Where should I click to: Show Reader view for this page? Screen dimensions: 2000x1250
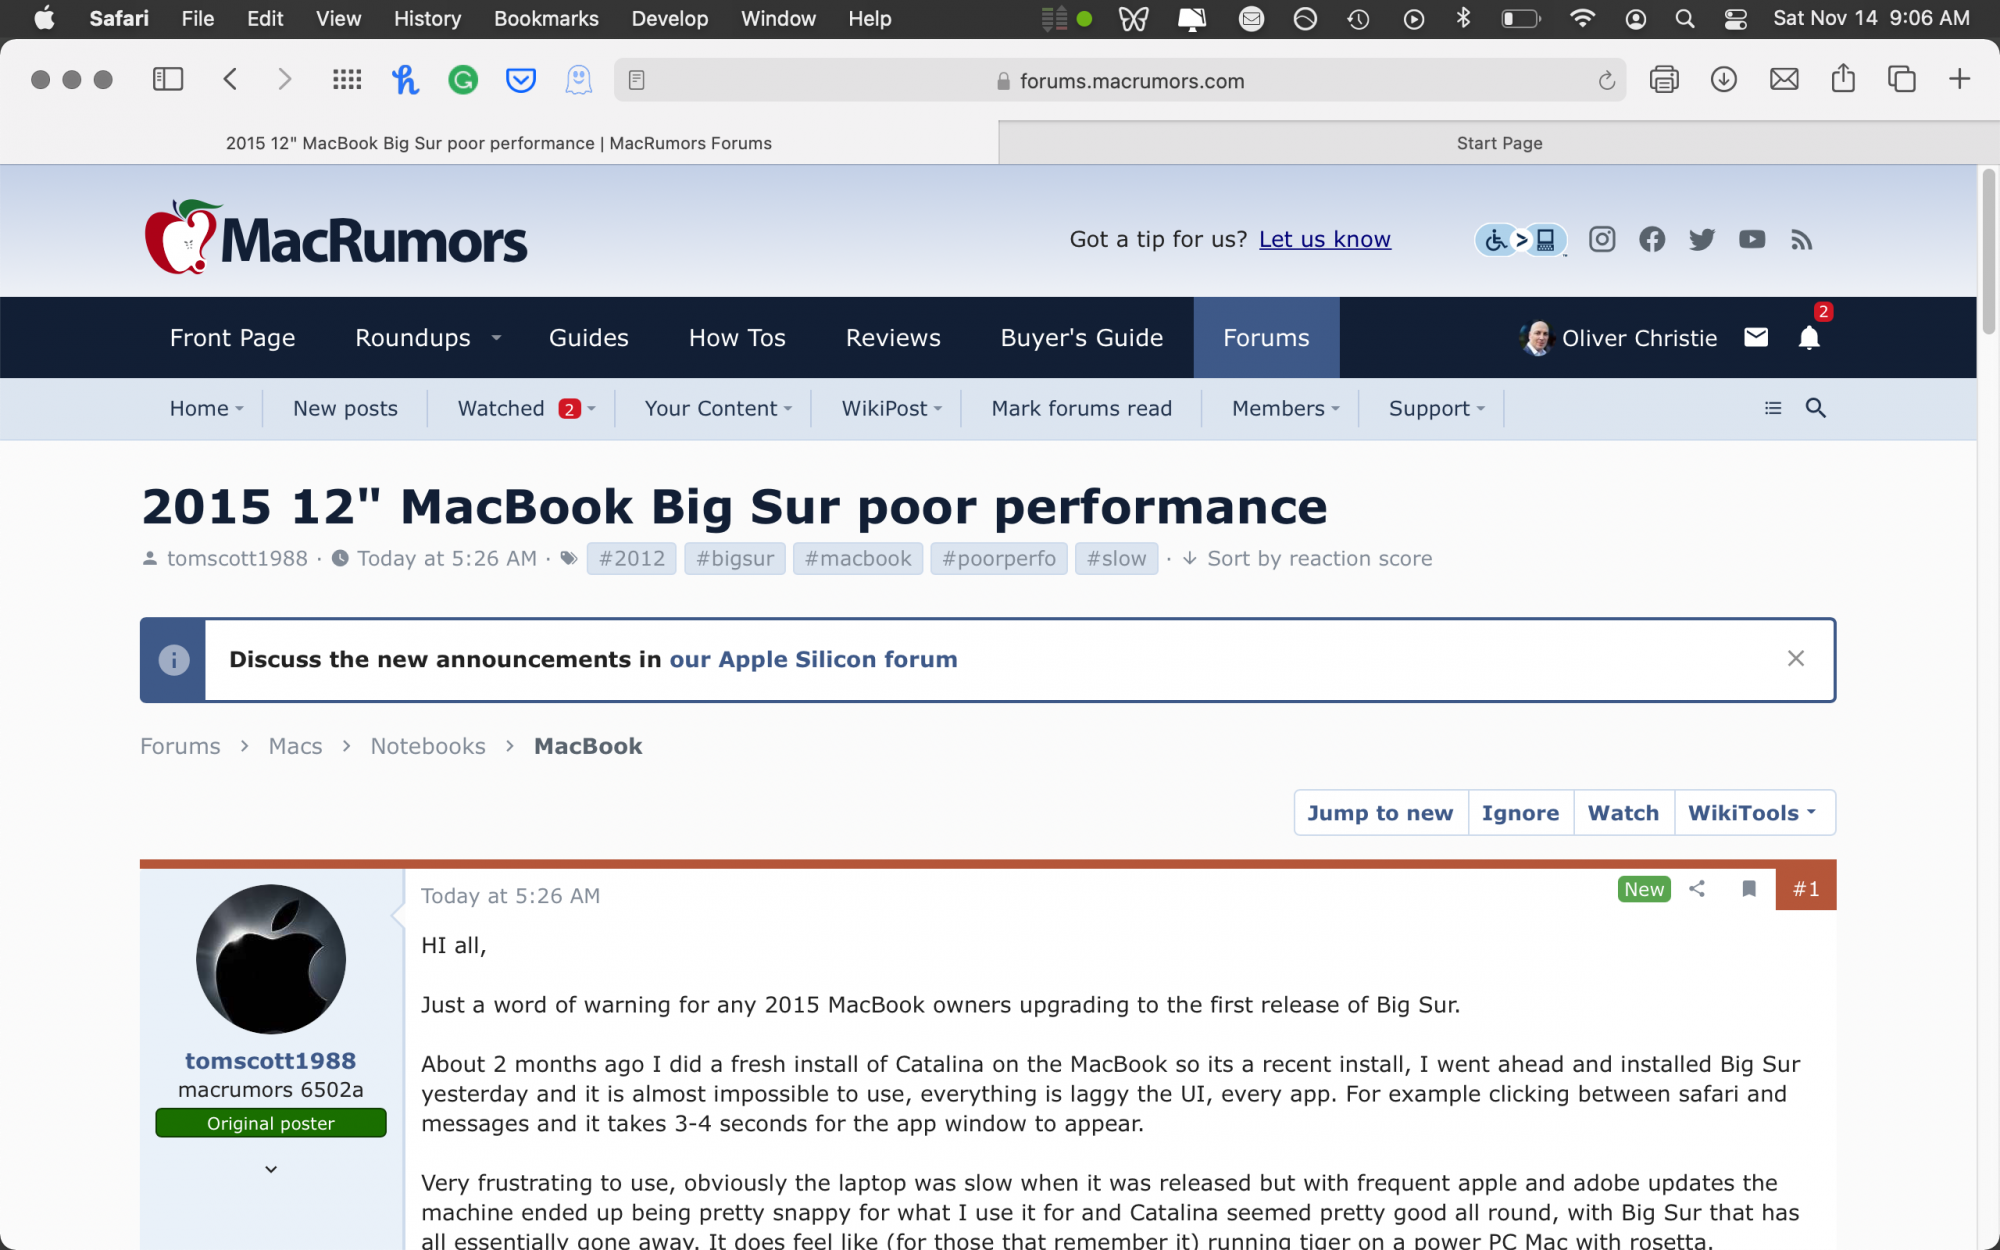637,80
